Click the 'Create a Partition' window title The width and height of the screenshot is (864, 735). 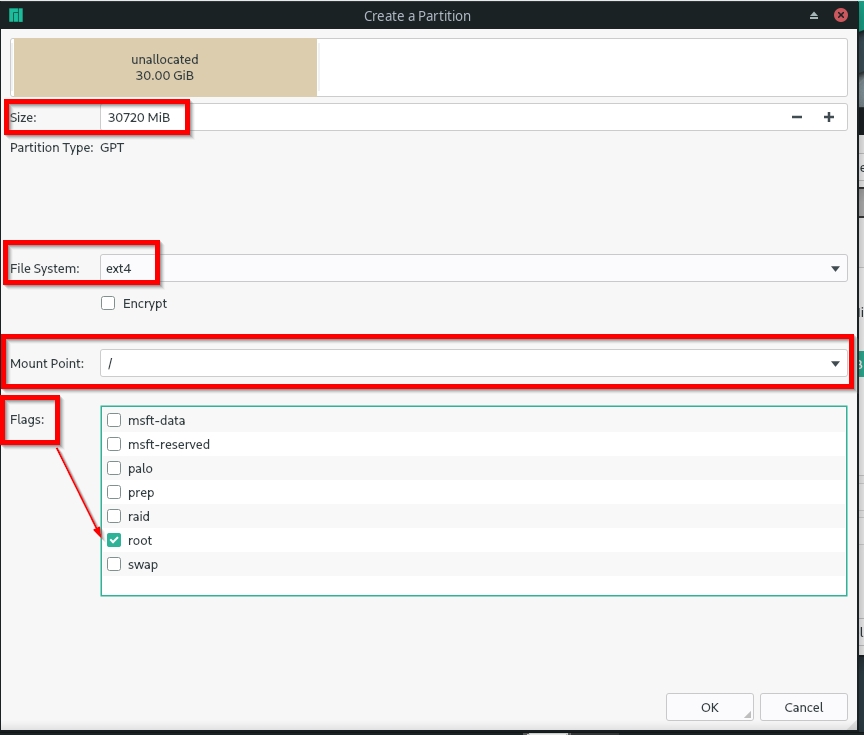pos(417,16)
